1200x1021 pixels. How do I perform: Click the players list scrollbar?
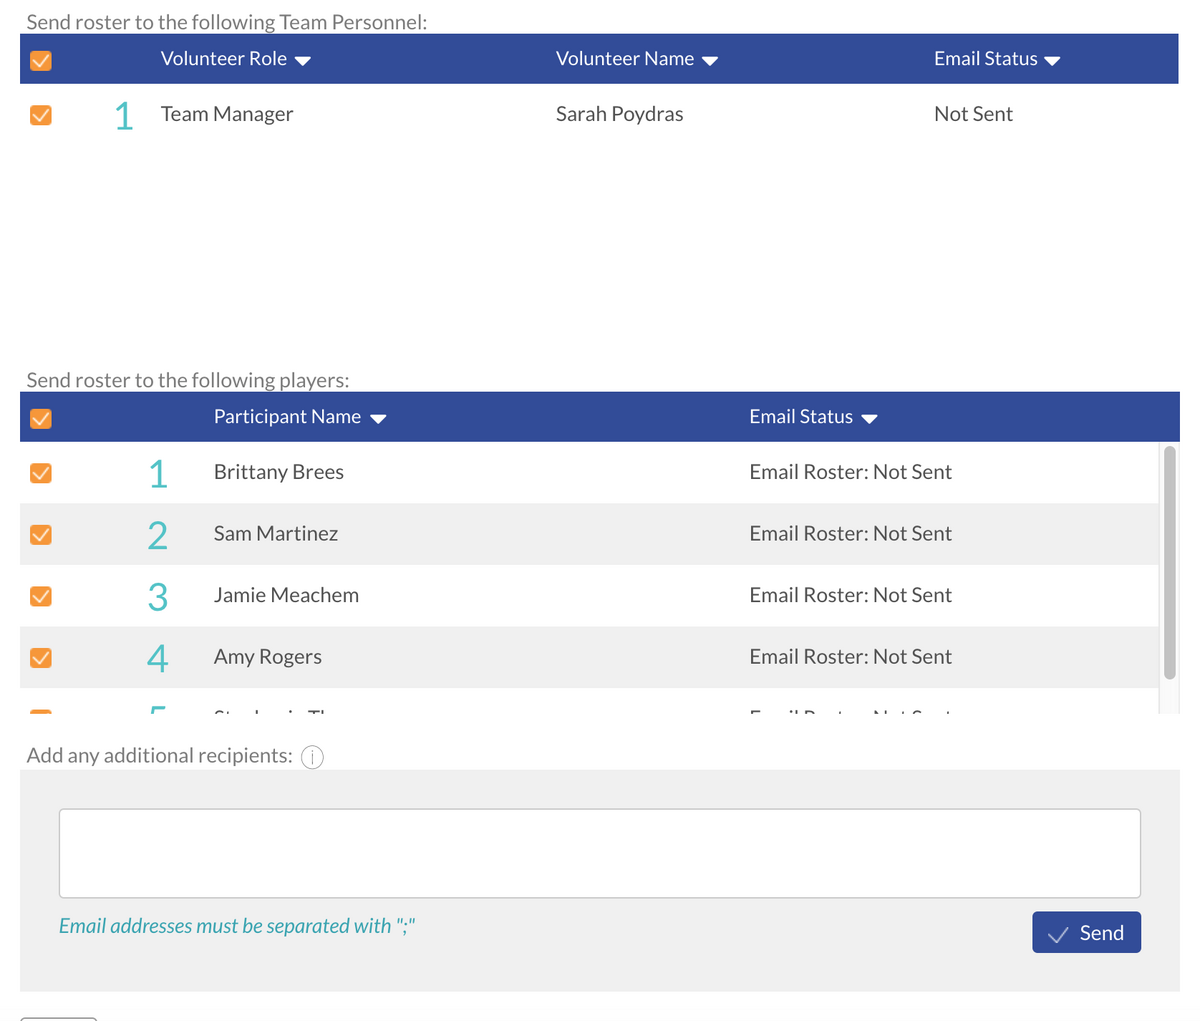point(1169,560)
